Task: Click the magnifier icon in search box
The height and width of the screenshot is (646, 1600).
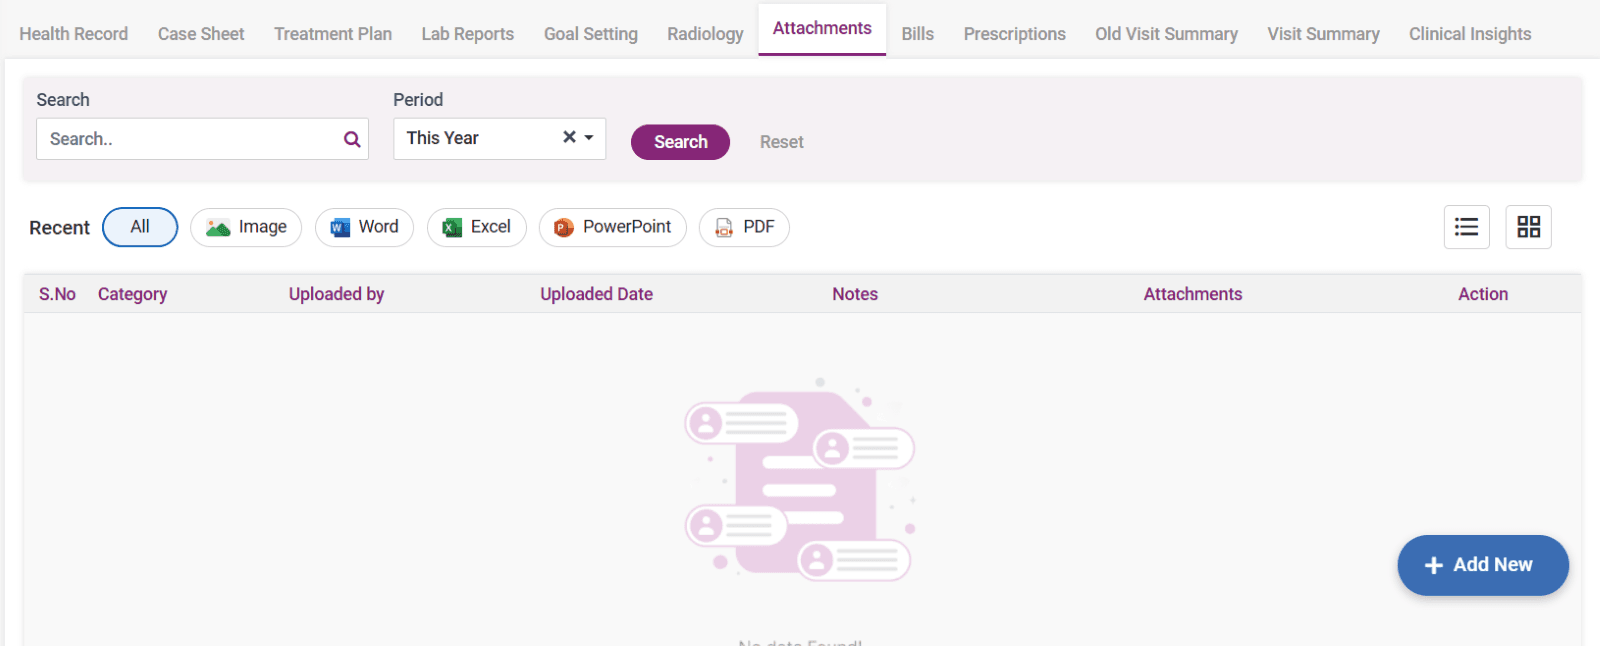Action: click(352, 140)
